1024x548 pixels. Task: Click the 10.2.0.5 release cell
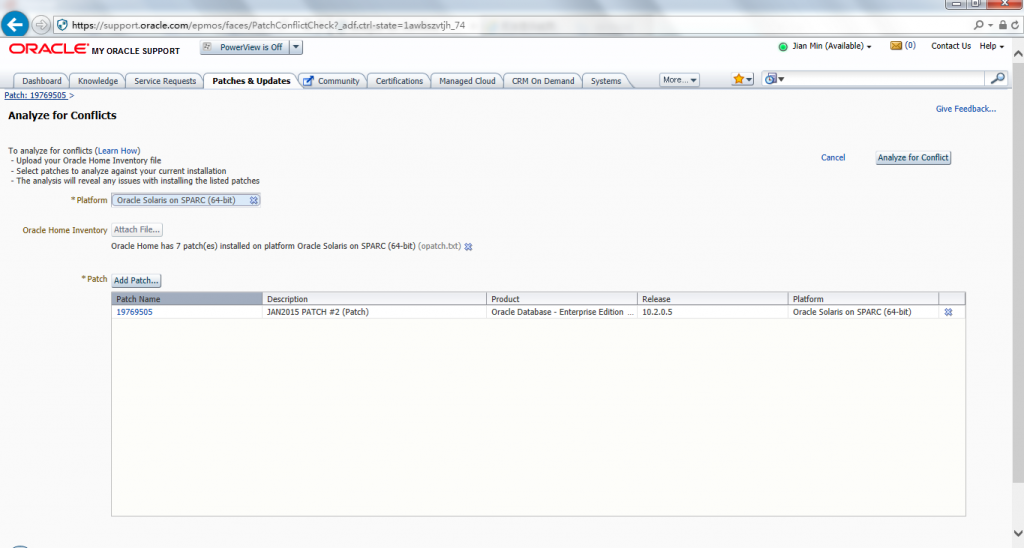pyautogui.click(x=712, y=312)
